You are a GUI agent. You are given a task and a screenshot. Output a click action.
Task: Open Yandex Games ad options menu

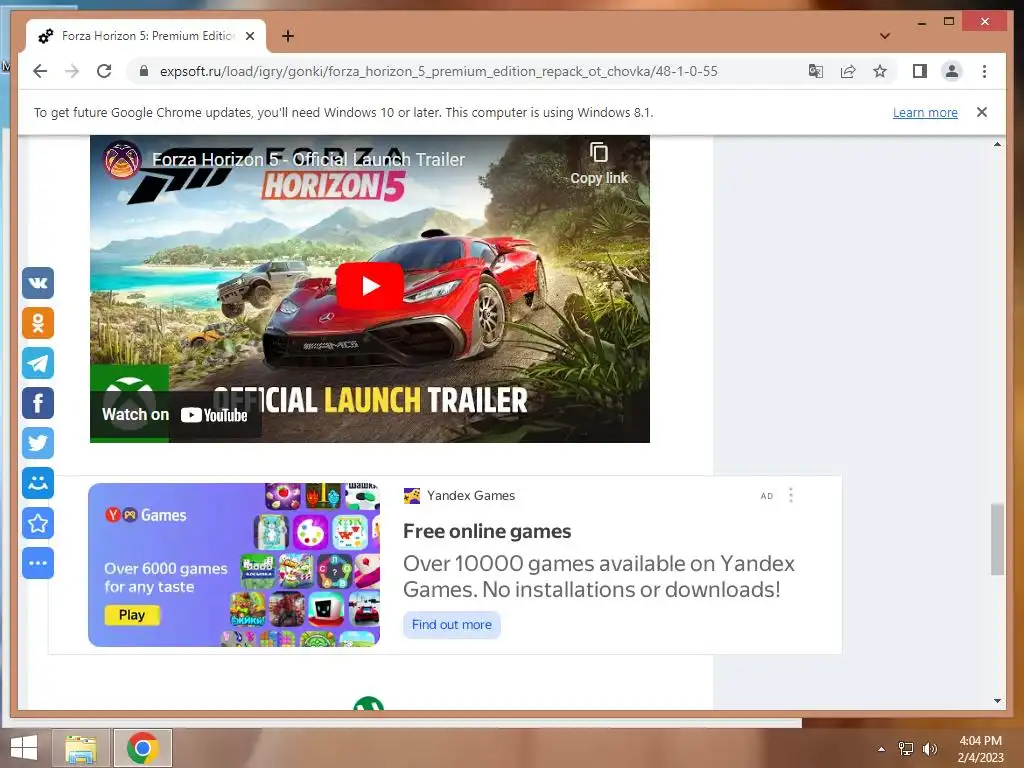(x=790, y=496)
